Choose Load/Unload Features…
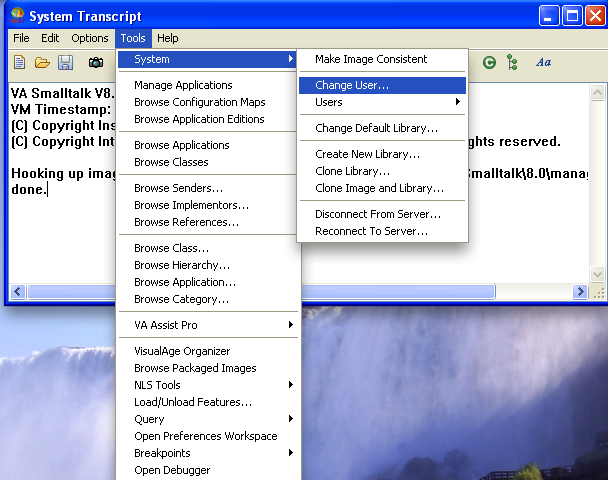The image size is (608, 480). pyautogui.click(x=208, y=402)
